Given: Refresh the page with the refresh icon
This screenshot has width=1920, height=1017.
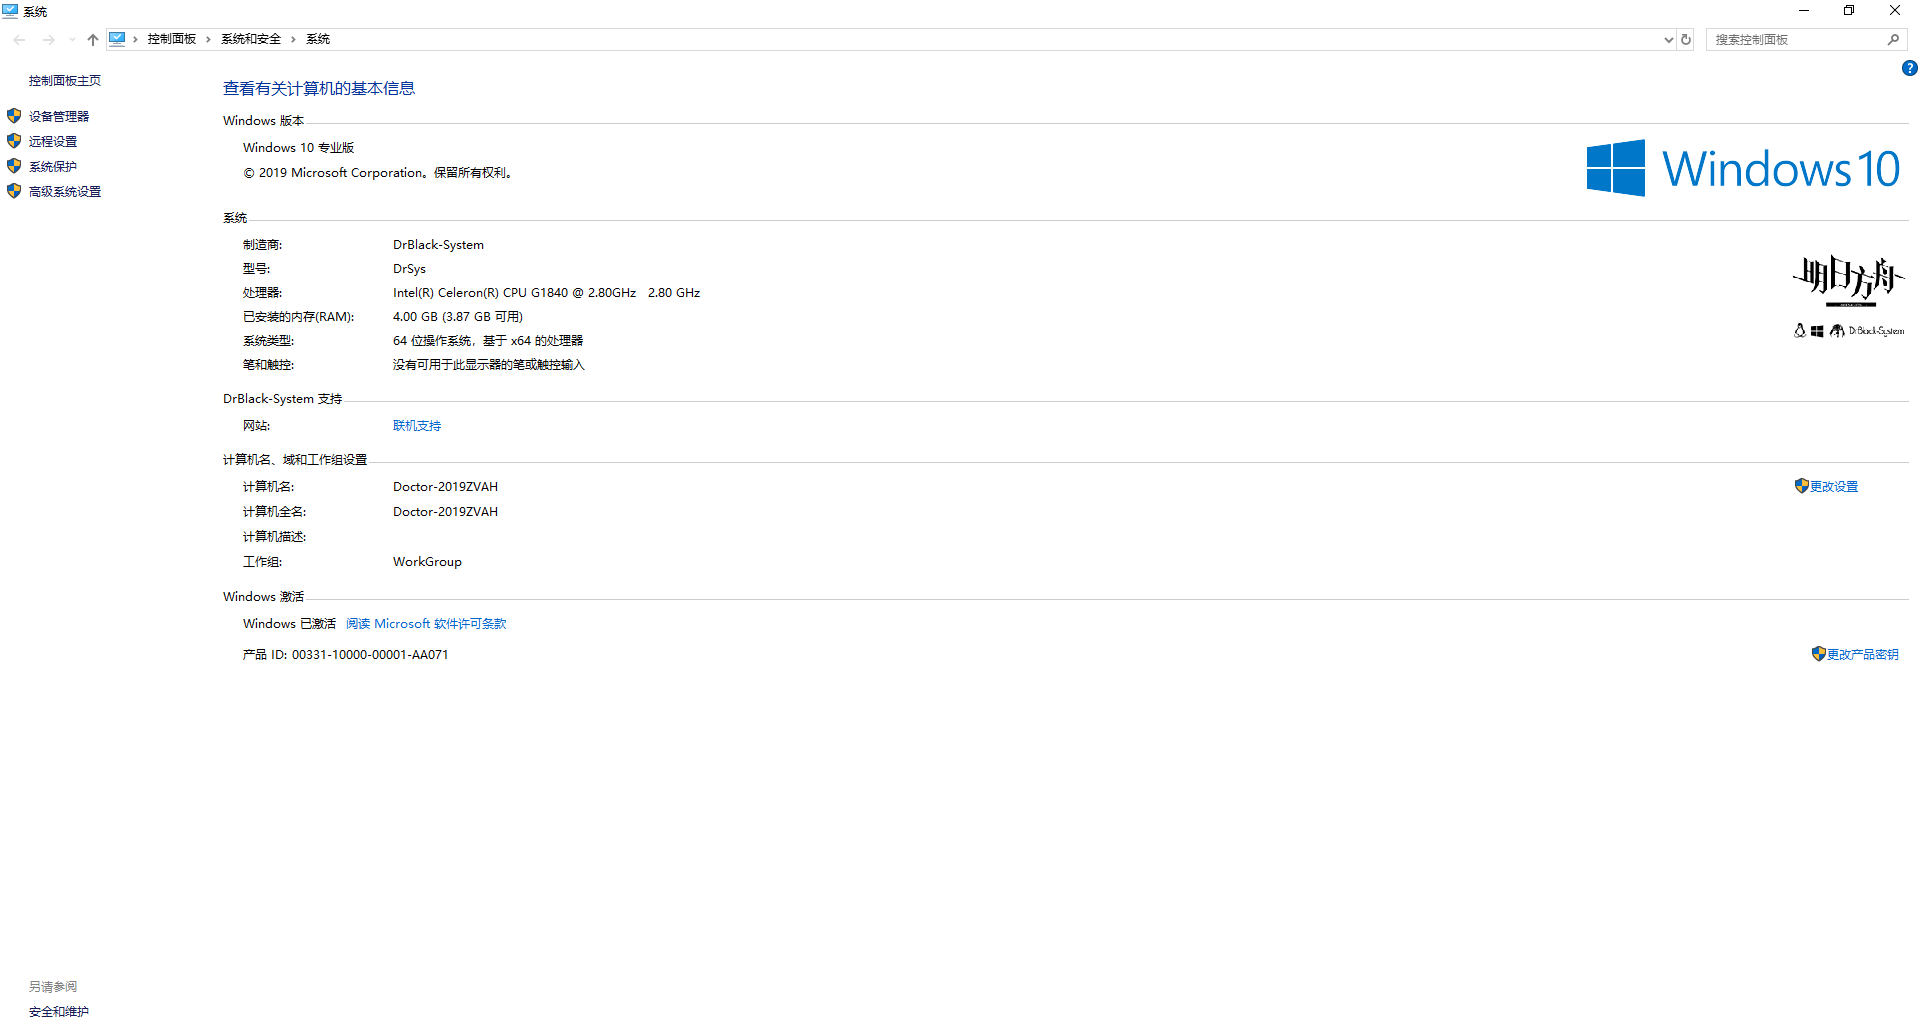Looking at the screenshot, I should [x=1686, y=40].
